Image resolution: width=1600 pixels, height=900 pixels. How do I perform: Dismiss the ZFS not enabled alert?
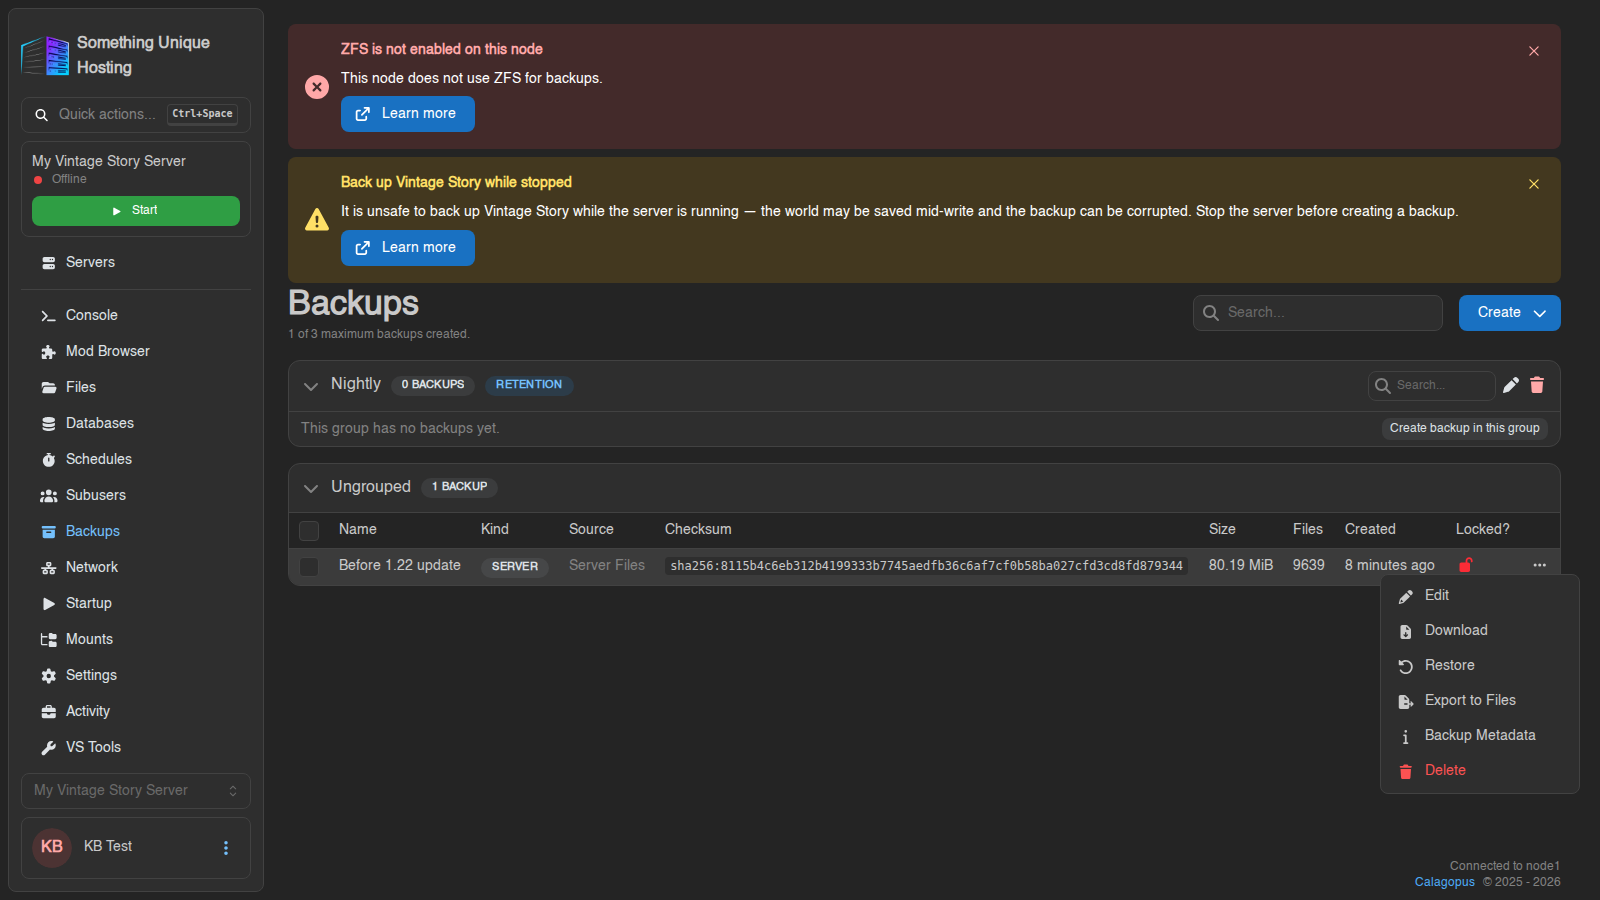point(1533,51)
